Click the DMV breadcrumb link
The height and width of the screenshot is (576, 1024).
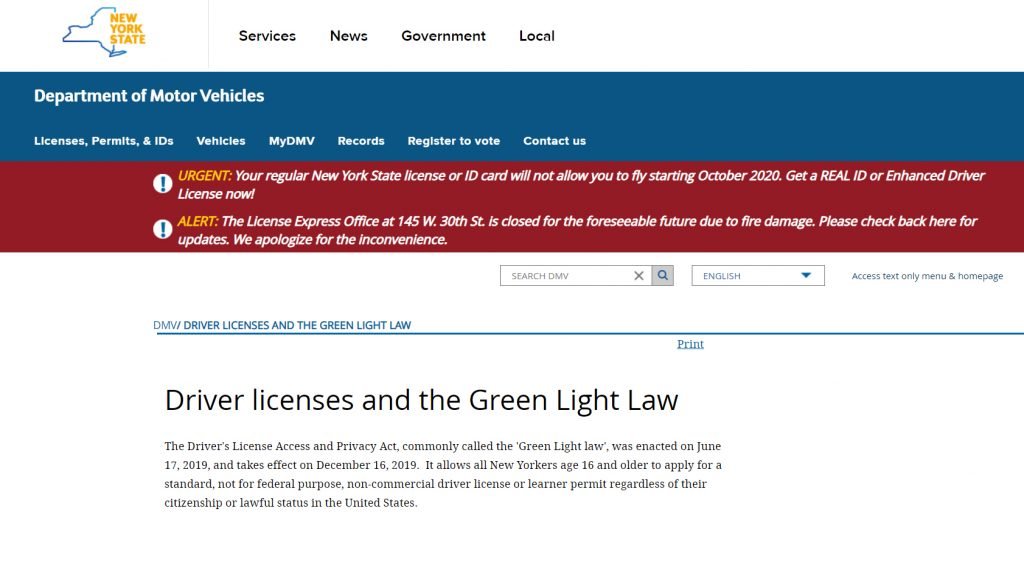[164, 325]
